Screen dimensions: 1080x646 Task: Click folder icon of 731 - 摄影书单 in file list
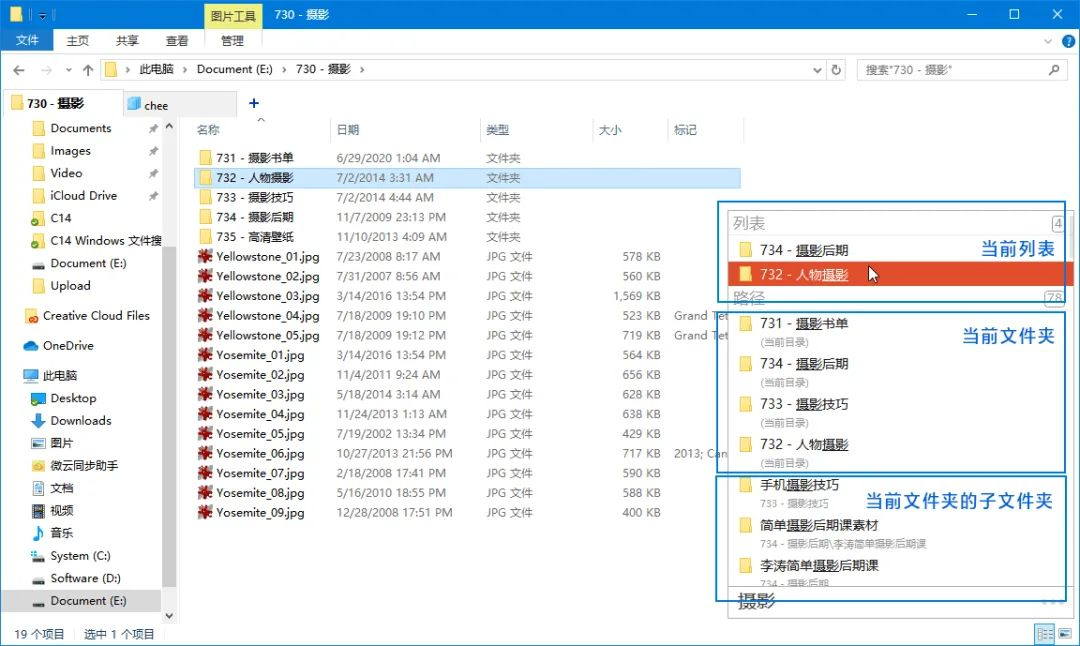tap(205, 158)
